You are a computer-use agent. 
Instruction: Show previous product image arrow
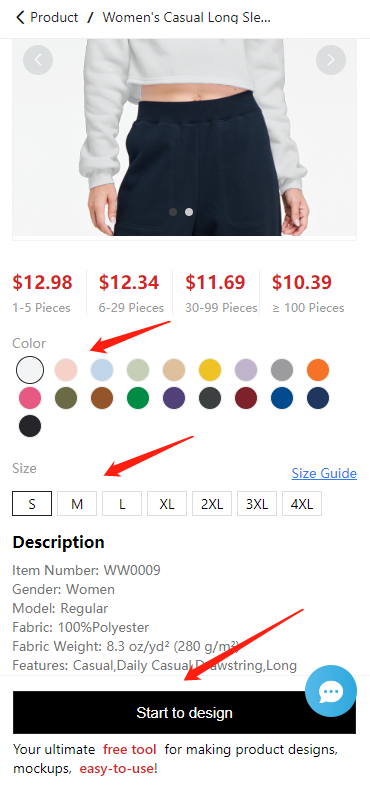click(x=38, y=60)
